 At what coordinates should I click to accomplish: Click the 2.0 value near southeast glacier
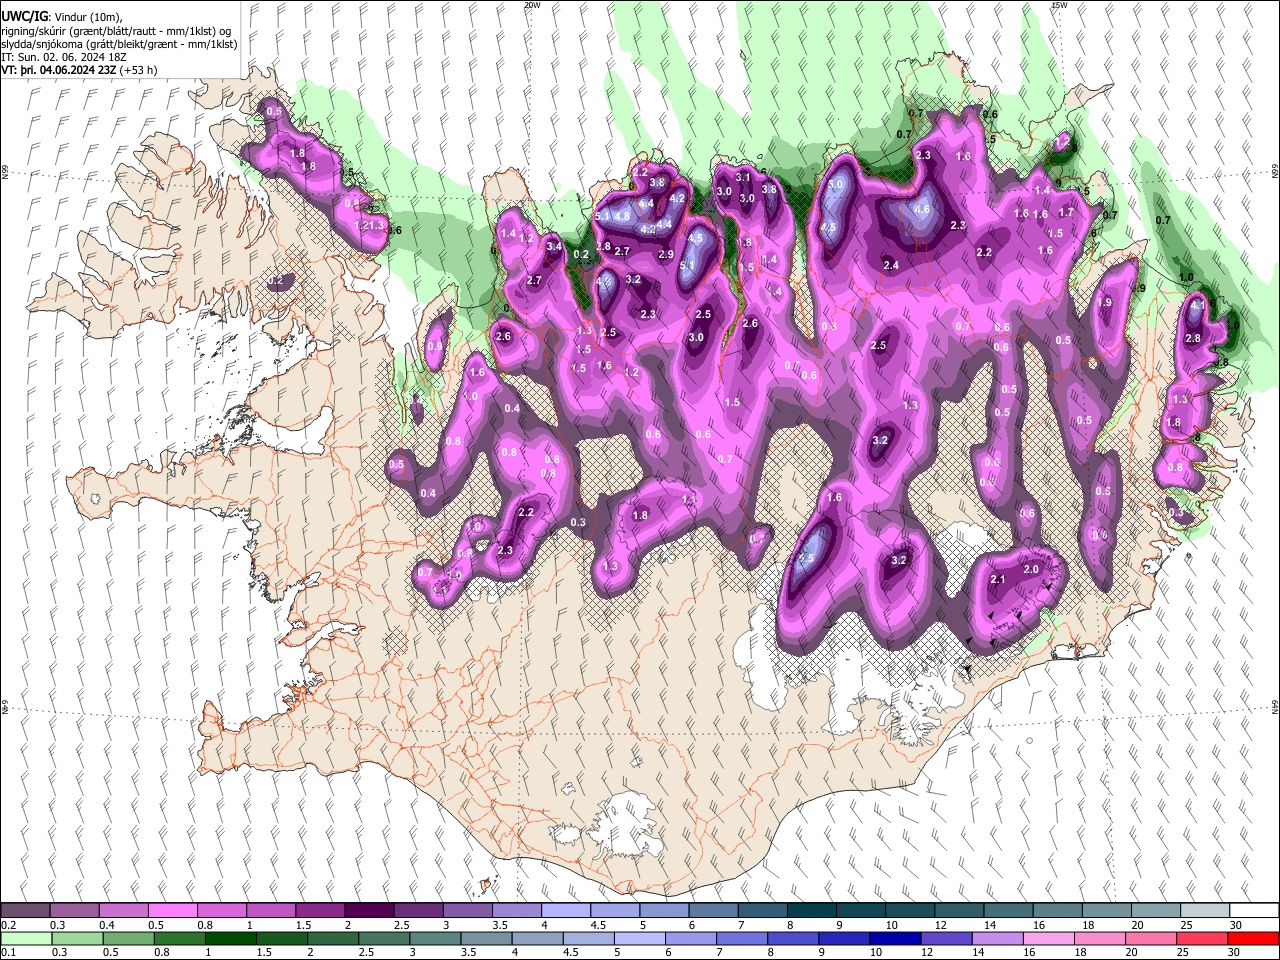tap(1031, 569)
